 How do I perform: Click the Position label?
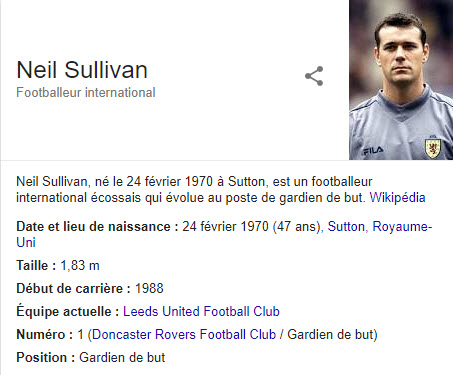click(46, 357)
